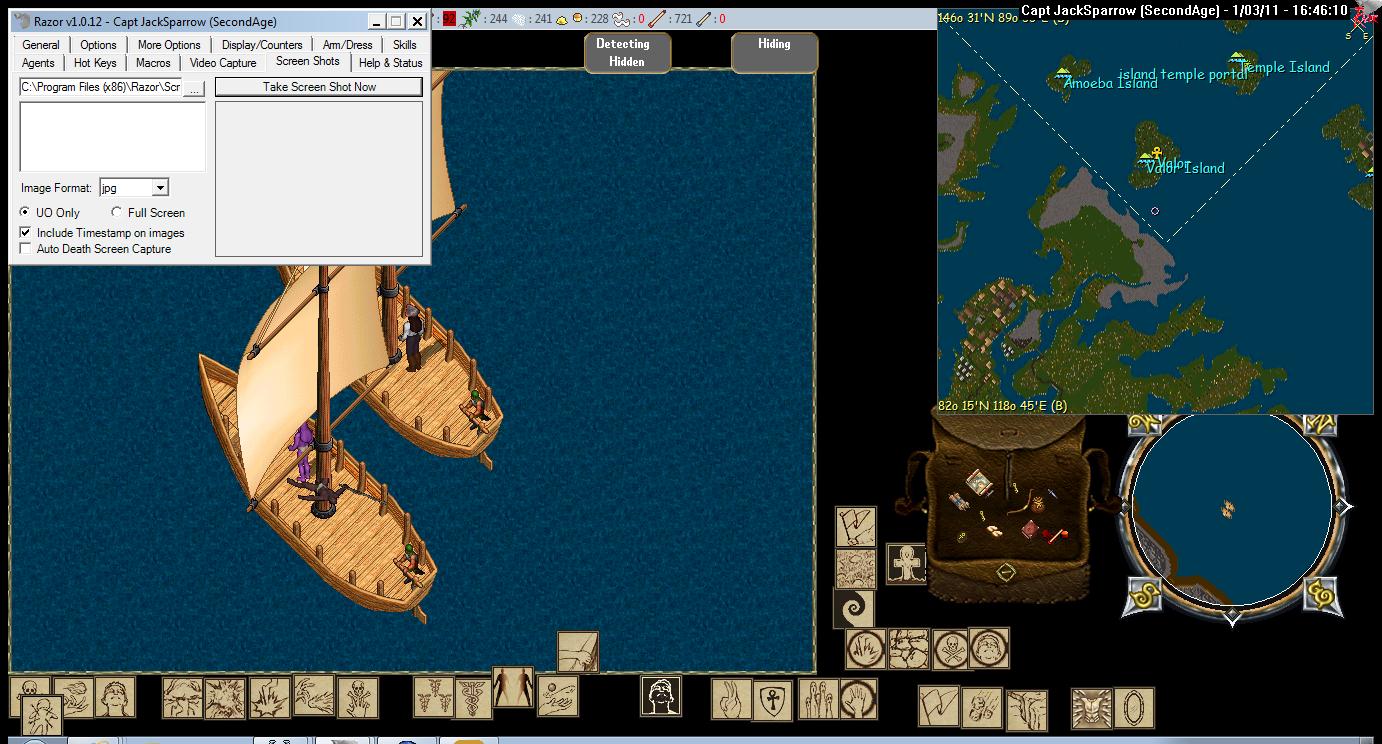Click the oval mirror spell icon
This screenshot has width=1382, height=744.
(1133, 707)
